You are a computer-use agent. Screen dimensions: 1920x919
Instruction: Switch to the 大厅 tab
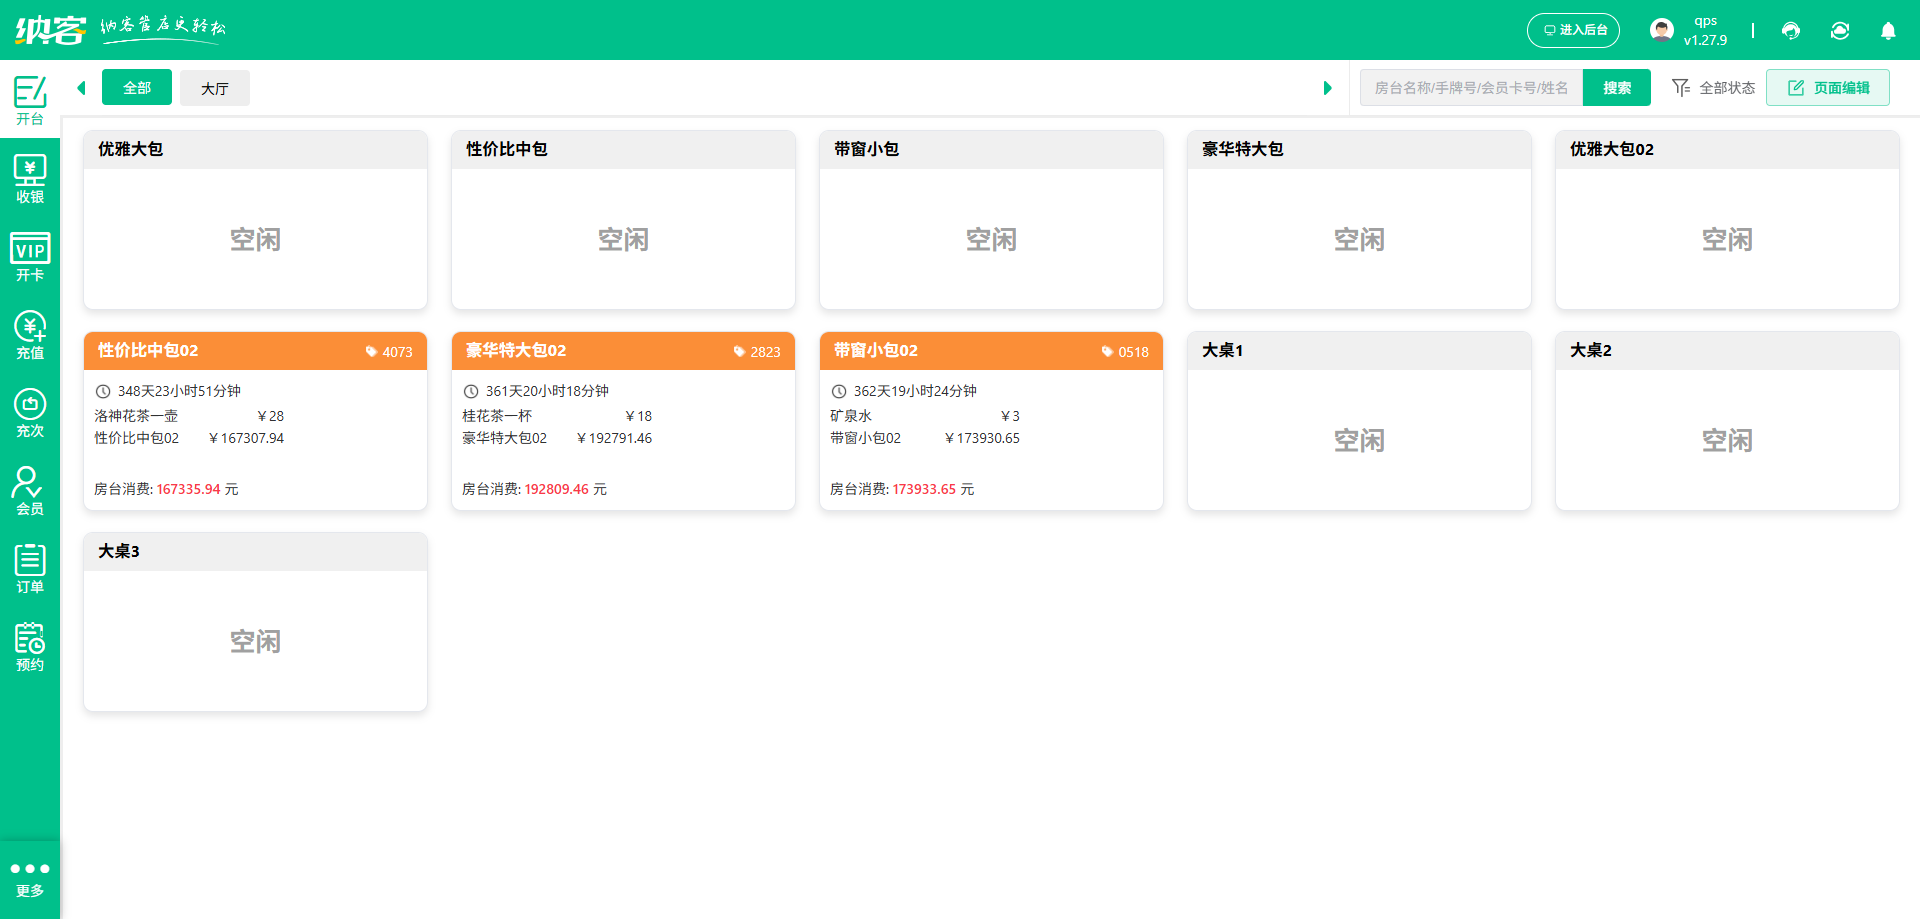point(215,88)
